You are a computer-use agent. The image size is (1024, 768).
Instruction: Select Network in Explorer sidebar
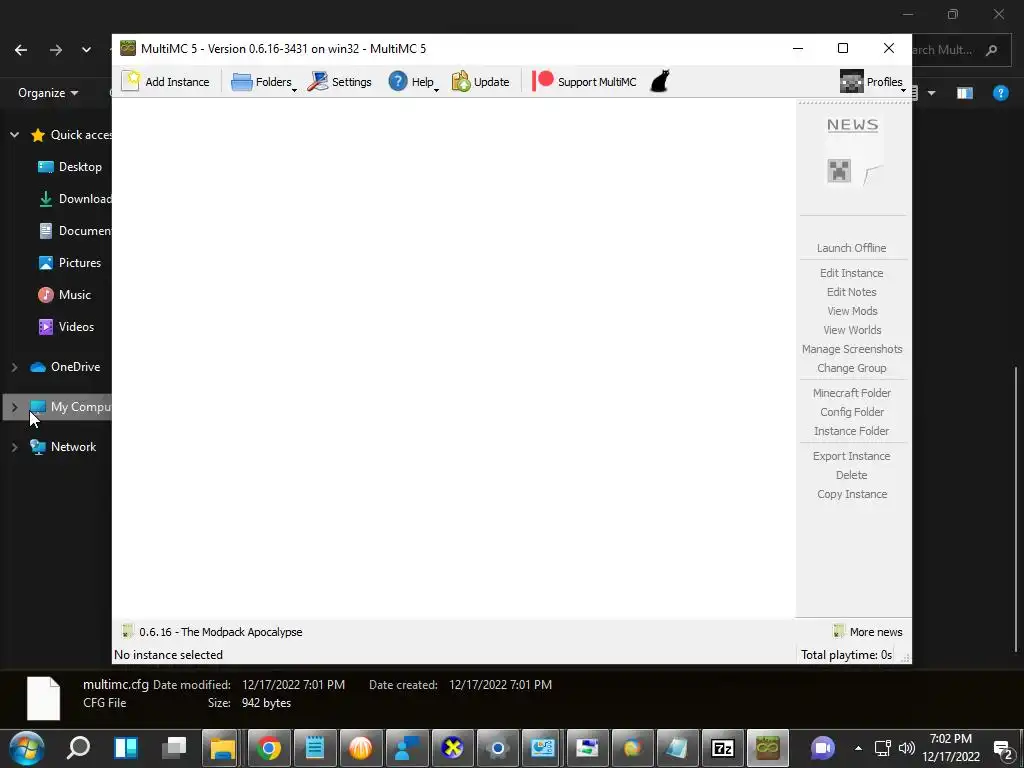click(63, 447)
